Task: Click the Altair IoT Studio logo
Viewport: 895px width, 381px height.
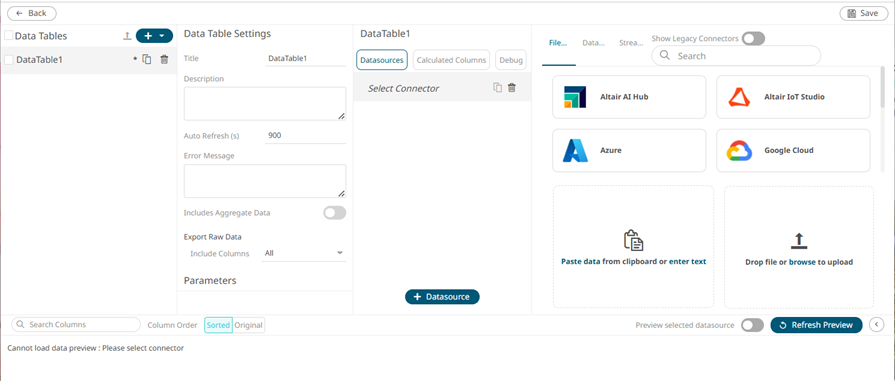Action: tap(739, 97)
